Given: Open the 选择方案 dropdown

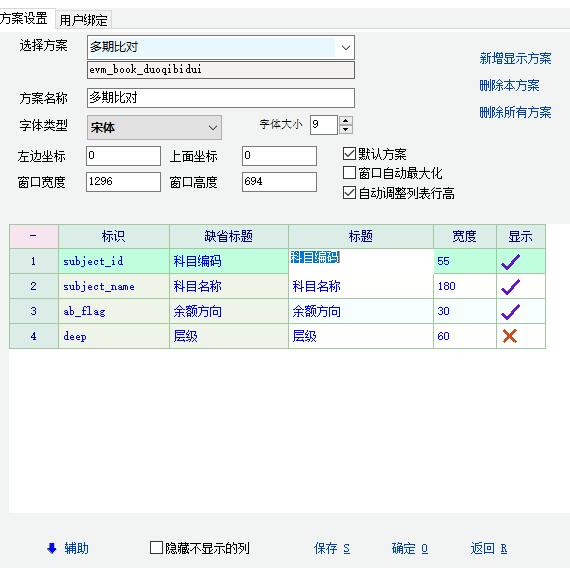Looking at the screenshot, I should (x=346, y=47).
